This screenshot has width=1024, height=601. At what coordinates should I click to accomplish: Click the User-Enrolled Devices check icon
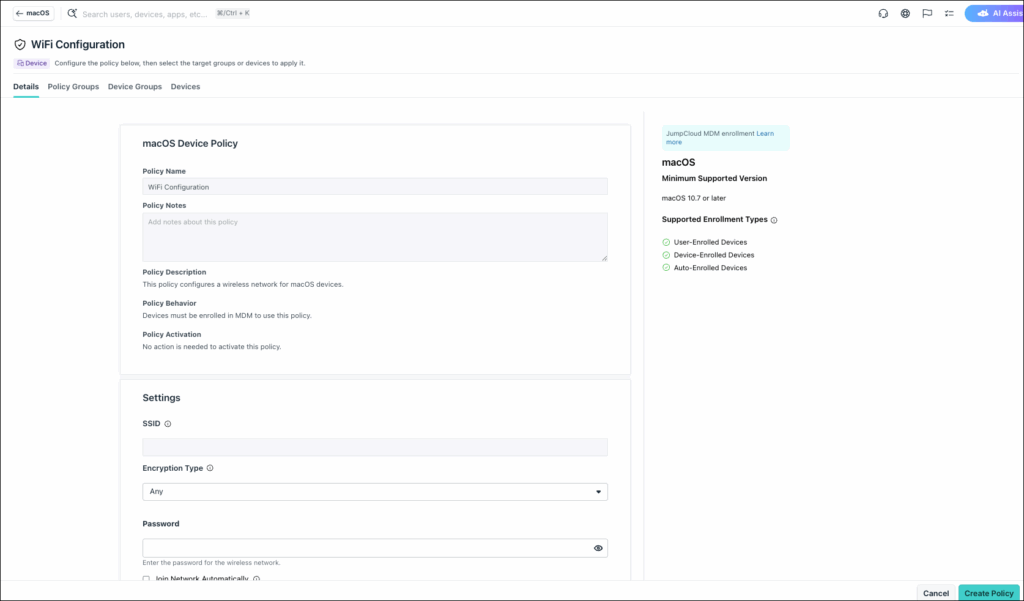[x=666, y=242]
